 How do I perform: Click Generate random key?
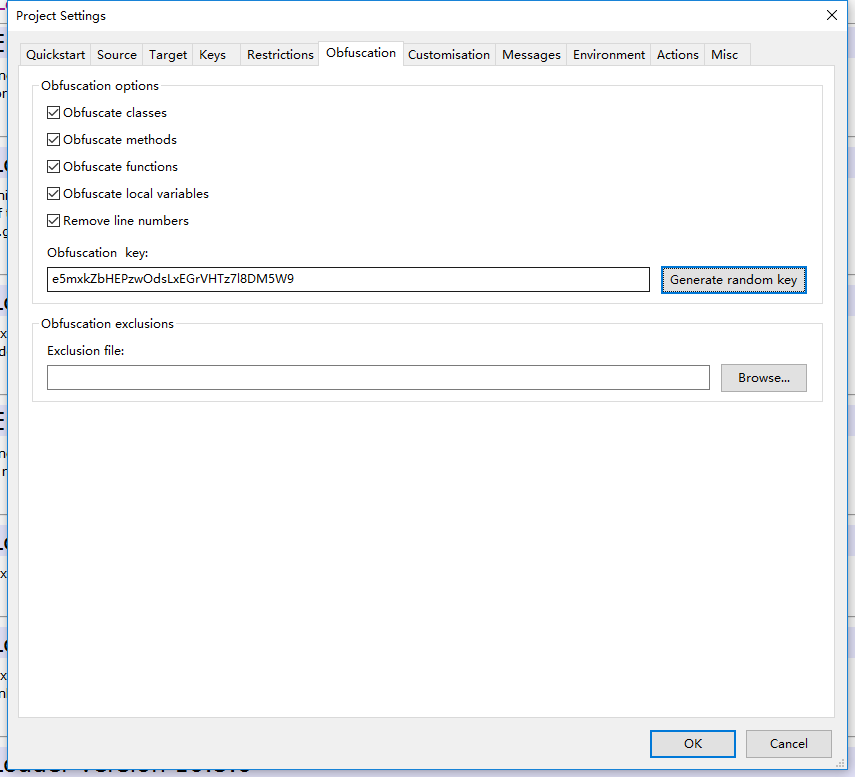click(733, 280)
